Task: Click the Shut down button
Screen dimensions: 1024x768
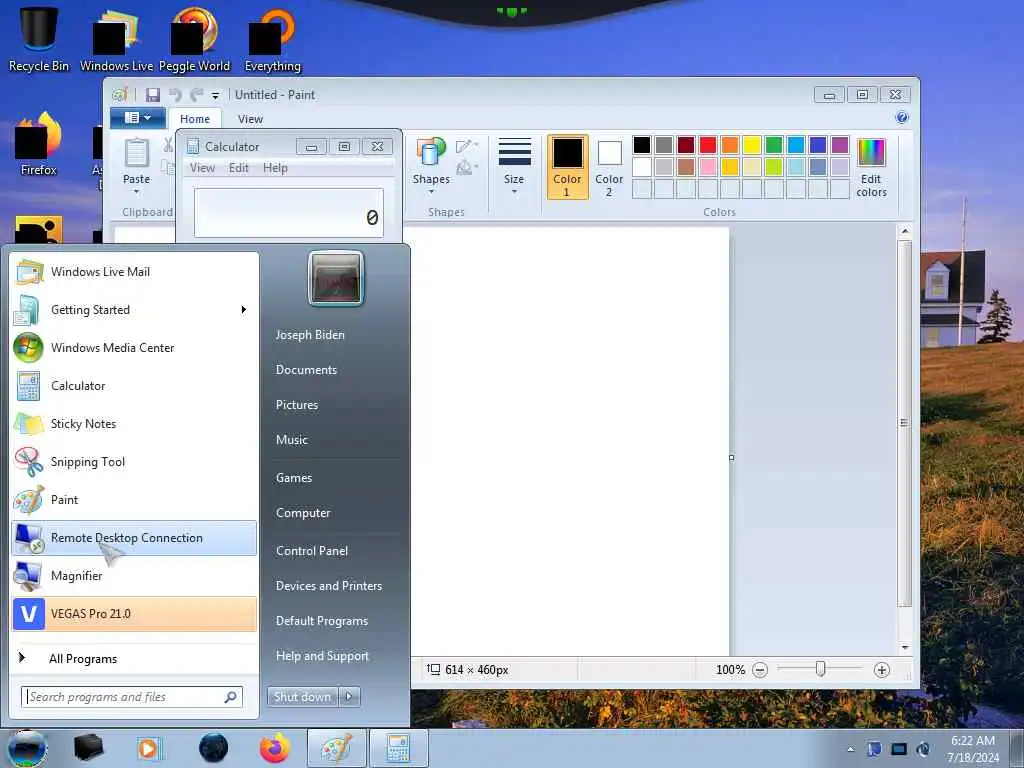Action: (302, 697)
